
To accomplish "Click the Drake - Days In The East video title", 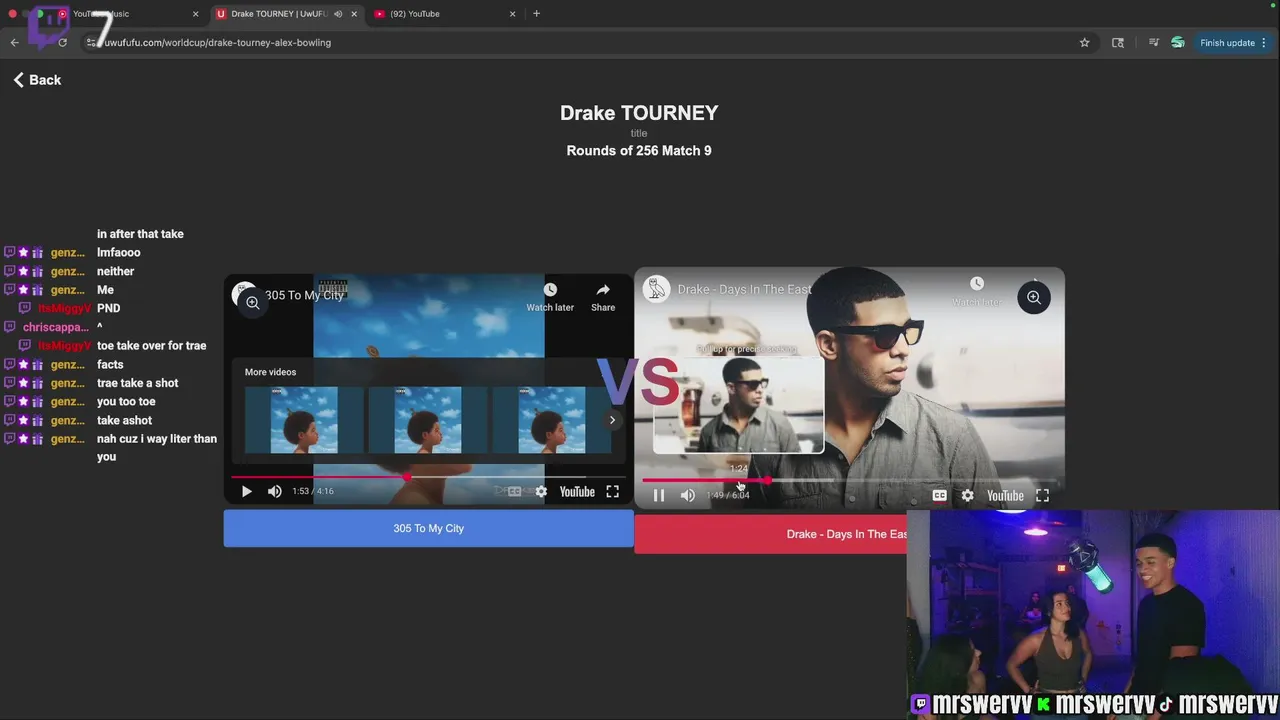I will coord(745,289).
